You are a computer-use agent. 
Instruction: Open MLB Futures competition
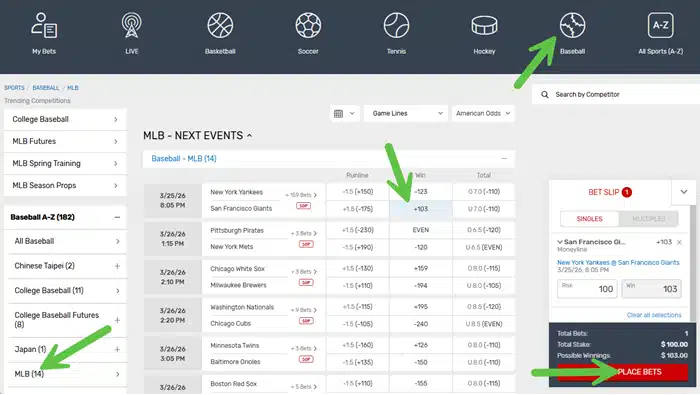coord(65,141)
